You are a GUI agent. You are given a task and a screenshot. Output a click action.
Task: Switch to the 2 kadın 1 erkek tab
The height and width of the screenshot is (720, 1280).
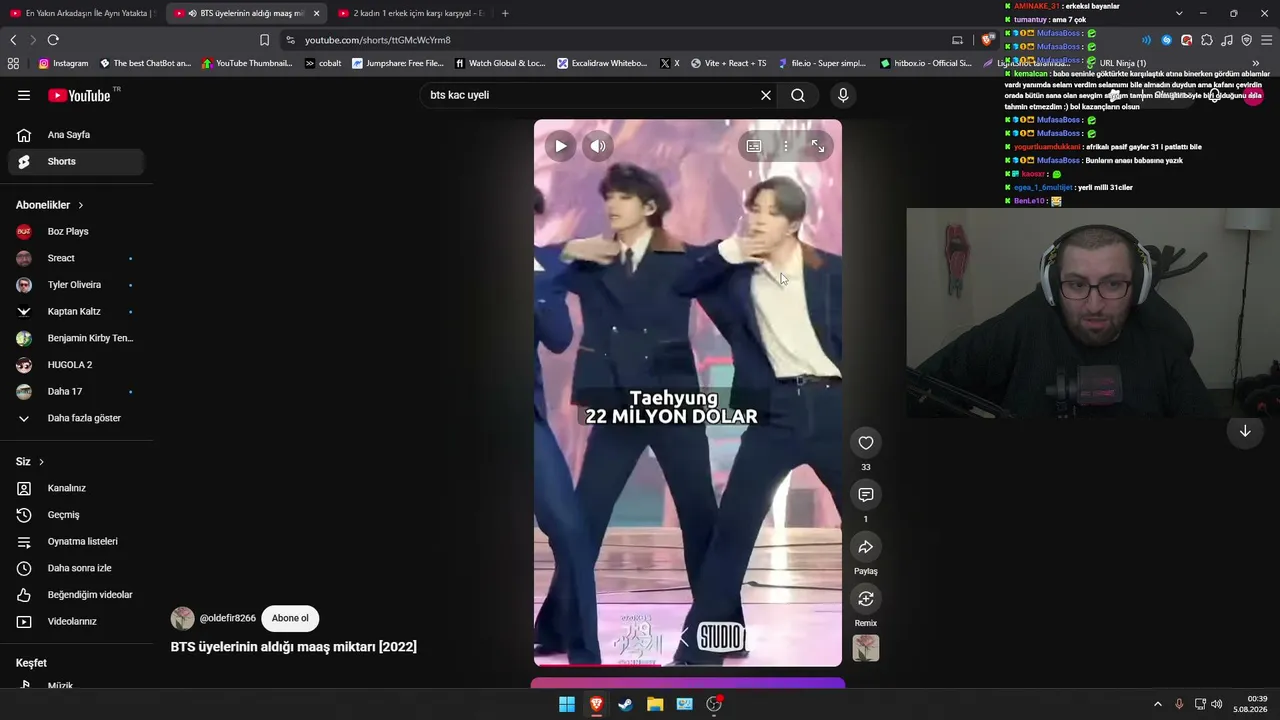(x=410, y=13)
